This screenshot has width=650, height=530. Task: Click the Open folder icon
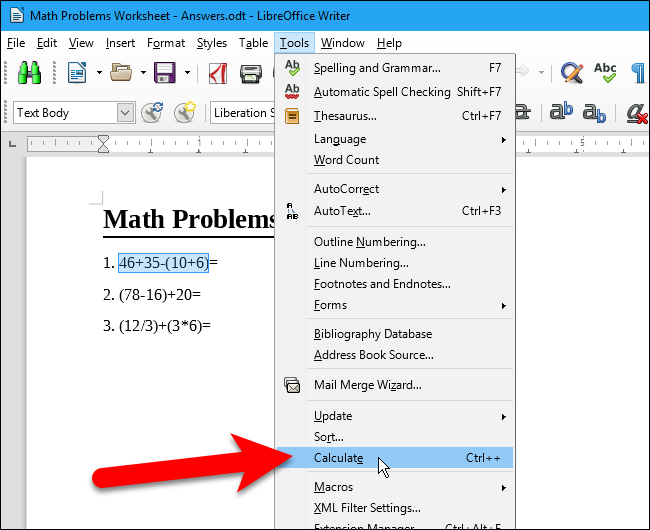point(121,73)
